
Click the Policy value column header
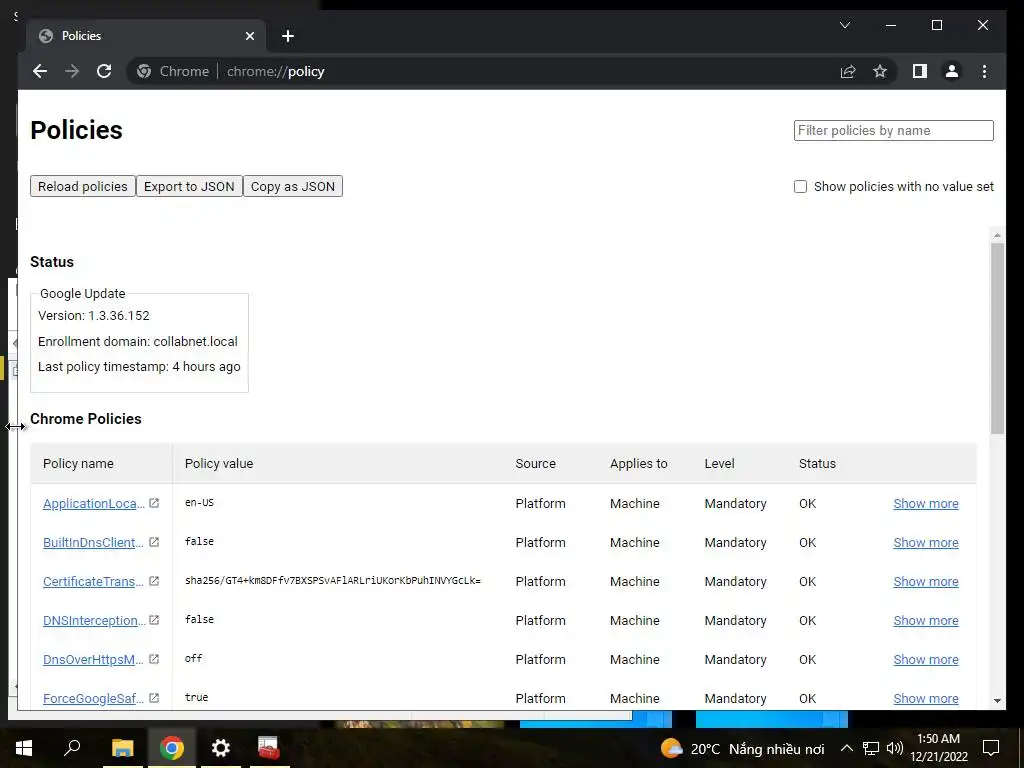point(219,464)
